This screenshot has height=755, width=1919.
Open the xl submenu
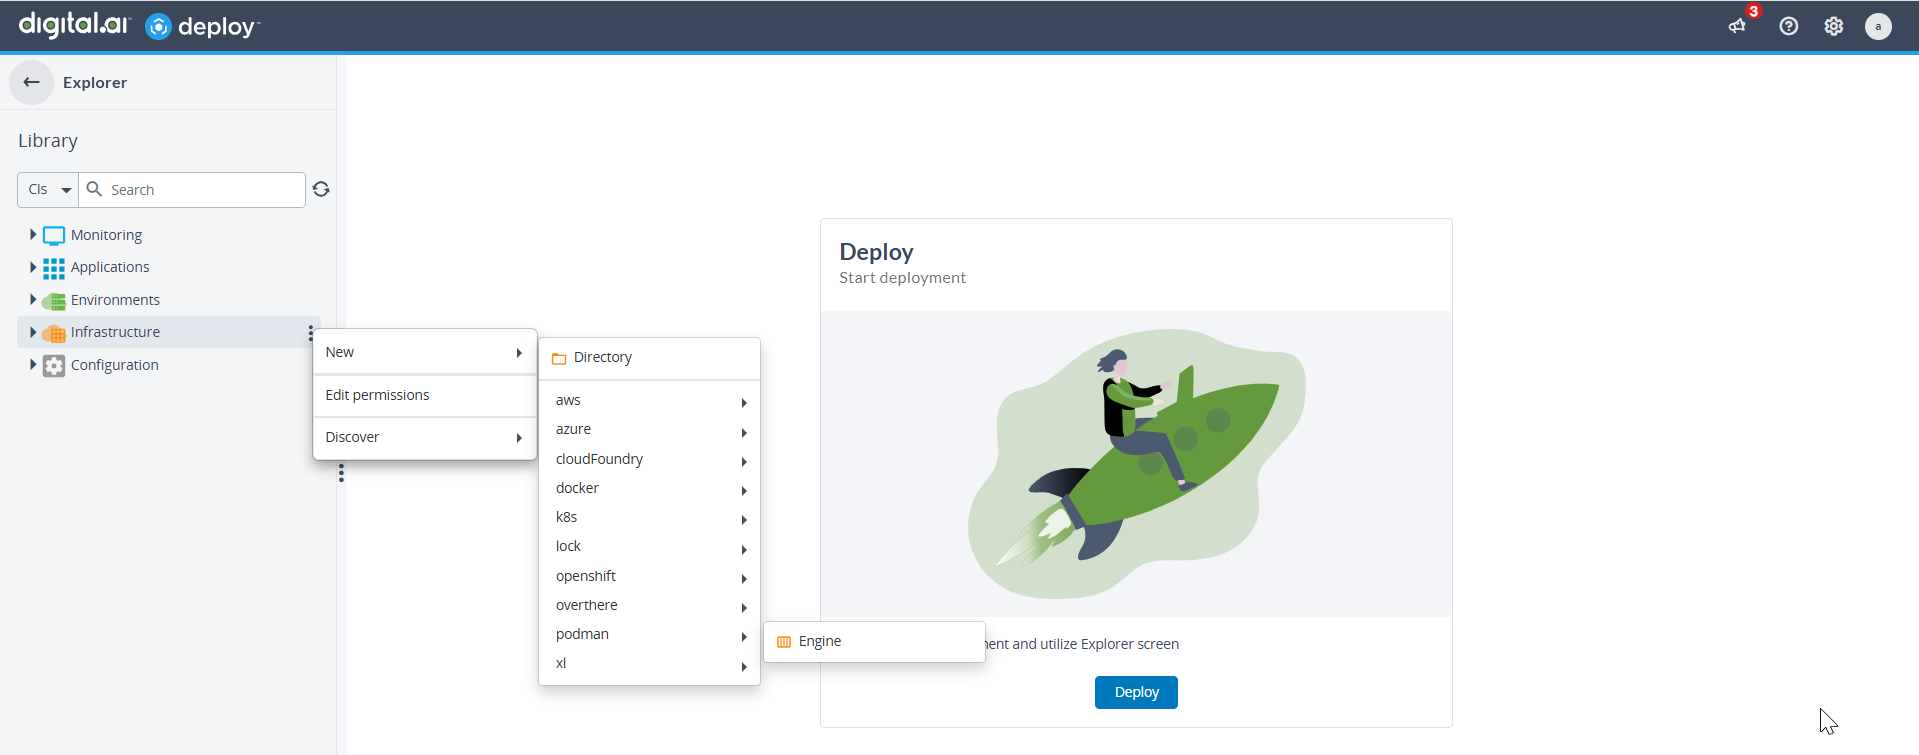coord(649,663)
